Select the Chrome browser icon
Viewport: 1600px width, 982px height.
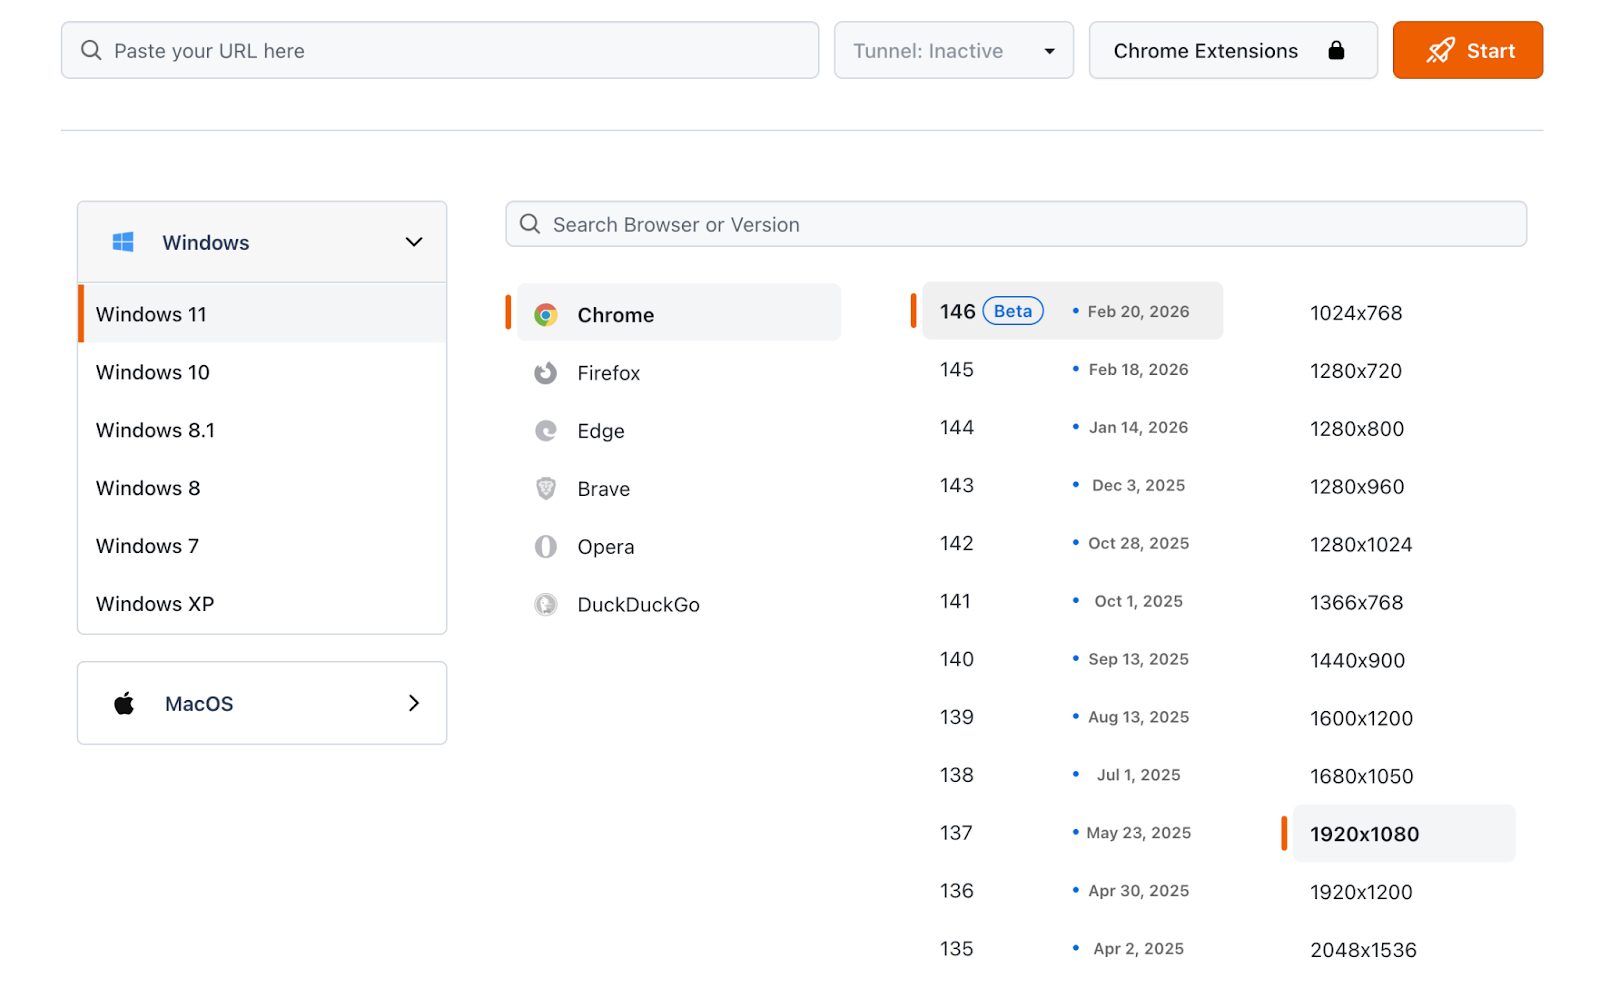546,314
